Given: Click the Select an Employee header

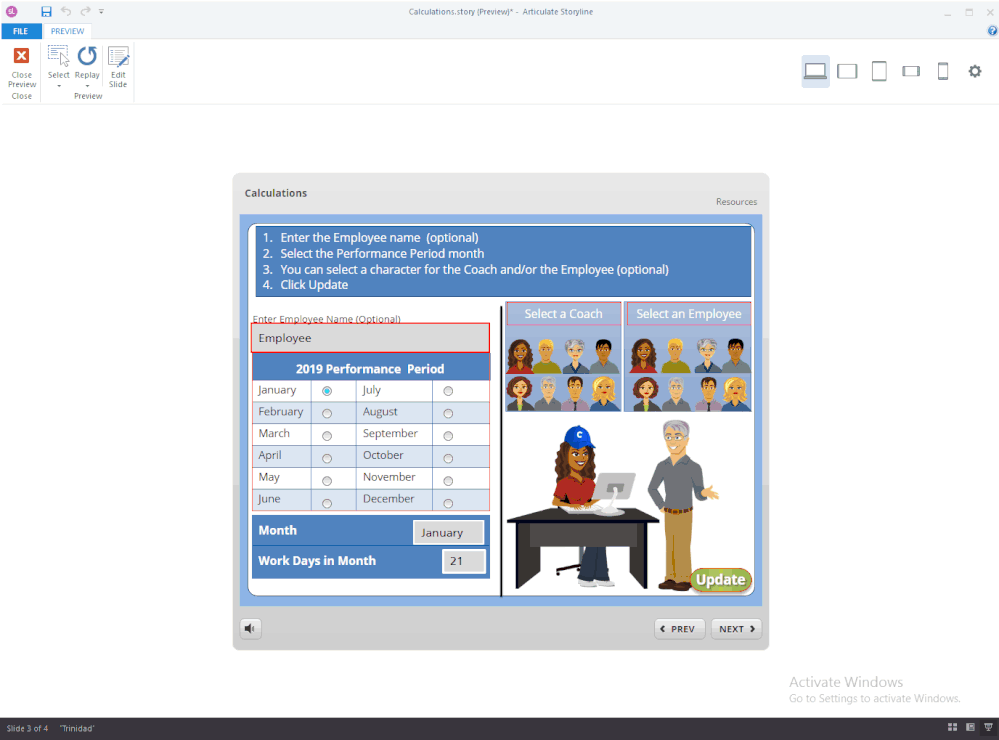Looking at the screenshot, I should coord(688,314).
